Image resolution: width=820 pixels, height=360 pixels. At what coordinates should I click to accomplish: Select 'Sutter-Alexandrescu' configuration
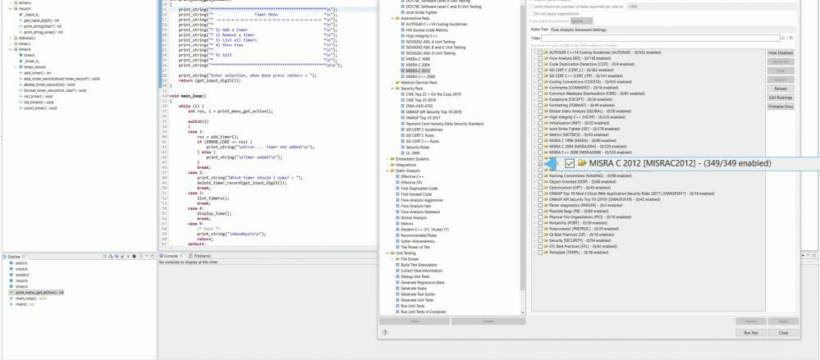click(418, 241)
